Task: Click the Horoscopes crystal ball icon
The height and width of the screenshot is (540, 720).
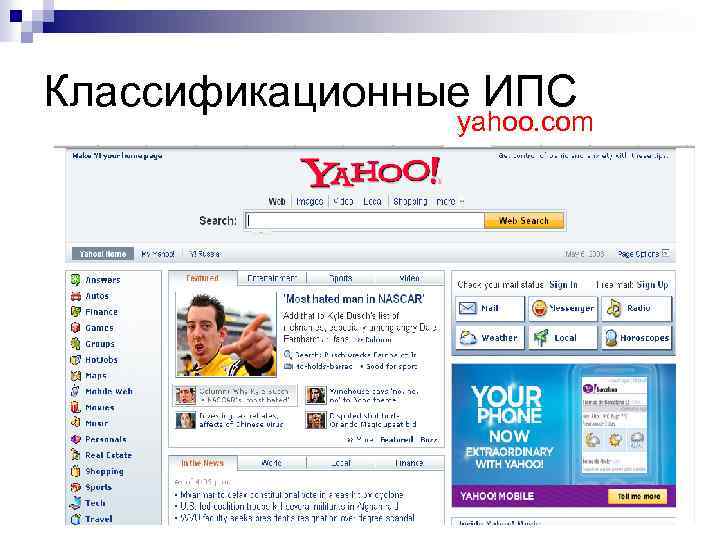Action: click(611, 338)
